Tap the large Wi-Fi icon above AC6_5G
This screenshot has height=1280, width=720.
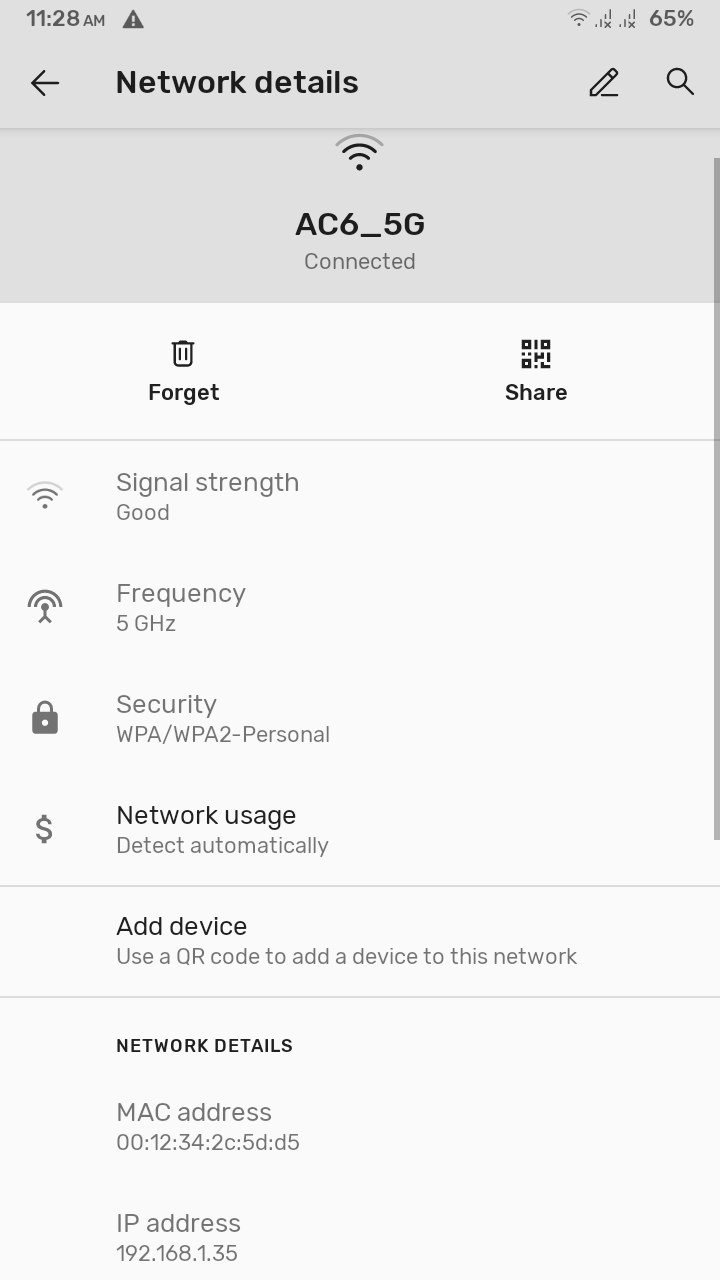(359, 153)
